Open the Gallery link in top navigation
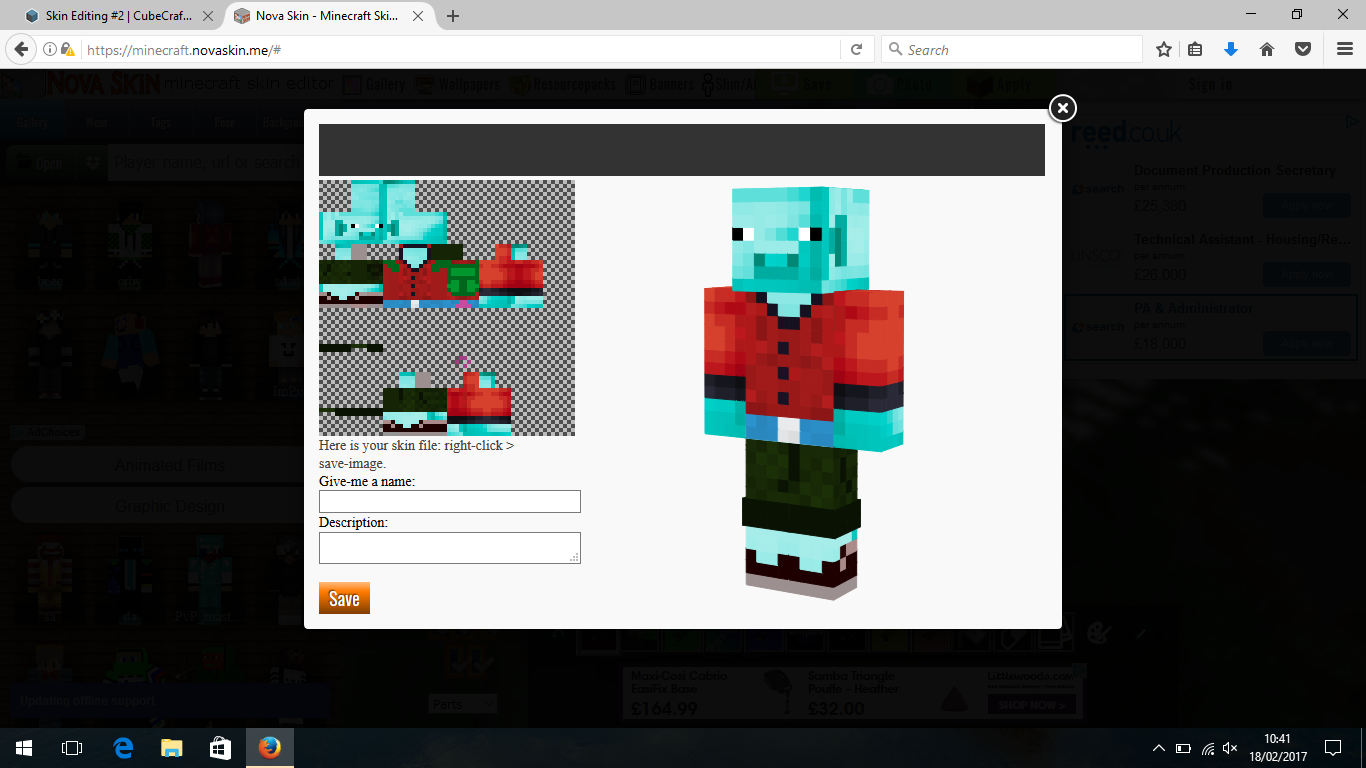1366x768 pixels. 376,85
